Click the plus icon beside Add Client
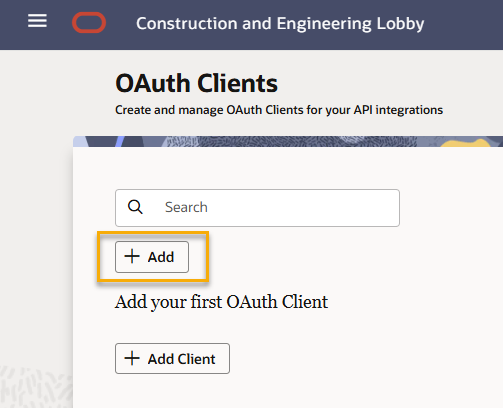The height and width of the screenshot is (408, 503). click(132, 358)
